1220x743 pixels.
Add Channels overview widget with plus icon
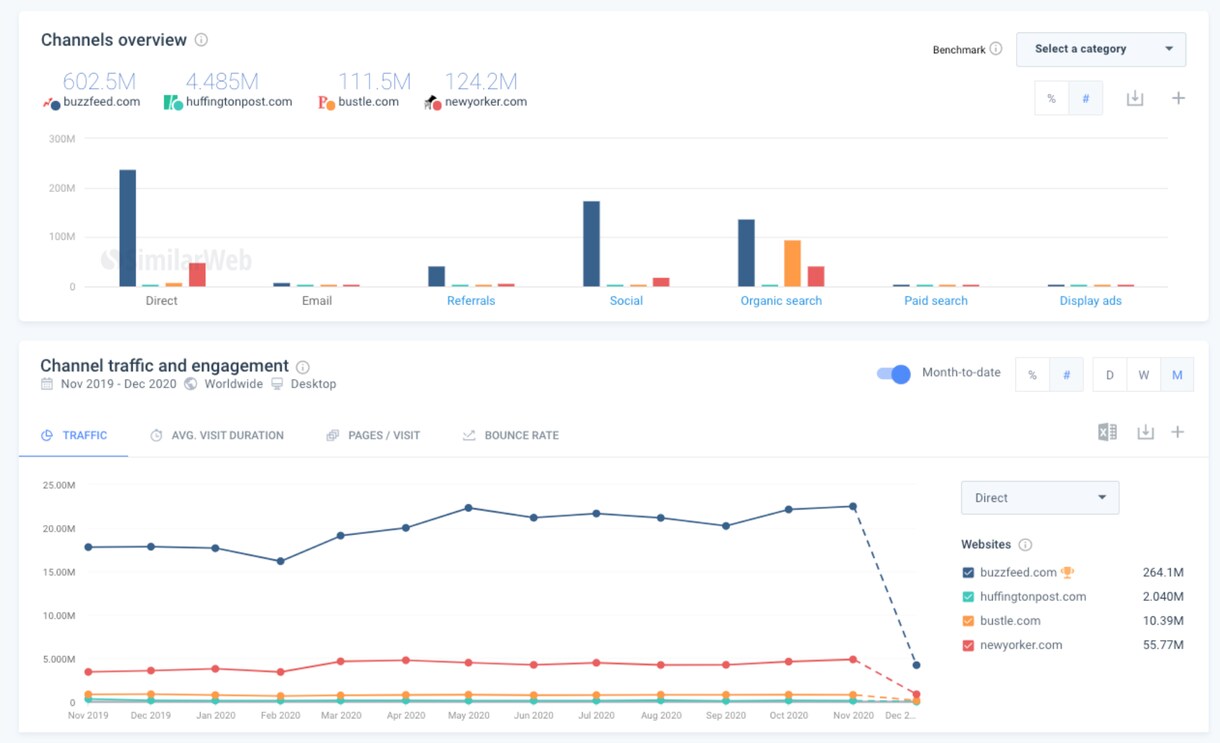coord(1178,98)
